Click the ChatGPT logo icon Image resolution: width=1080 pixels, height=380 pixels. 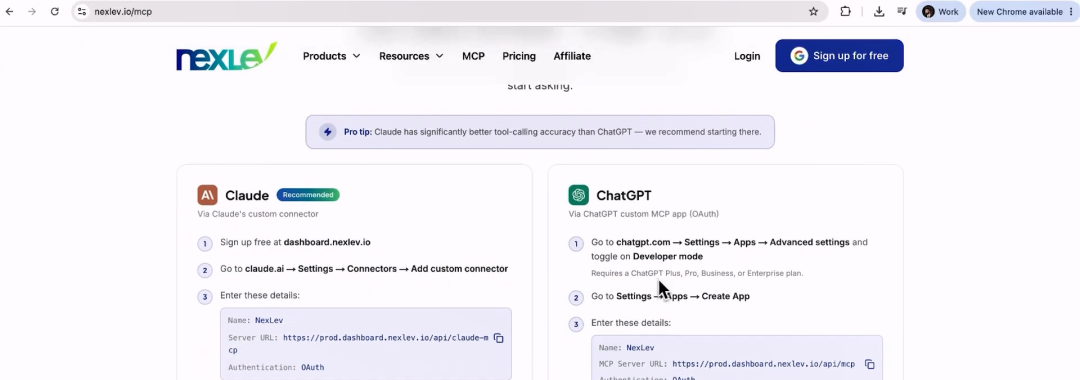tap(579, 195)
